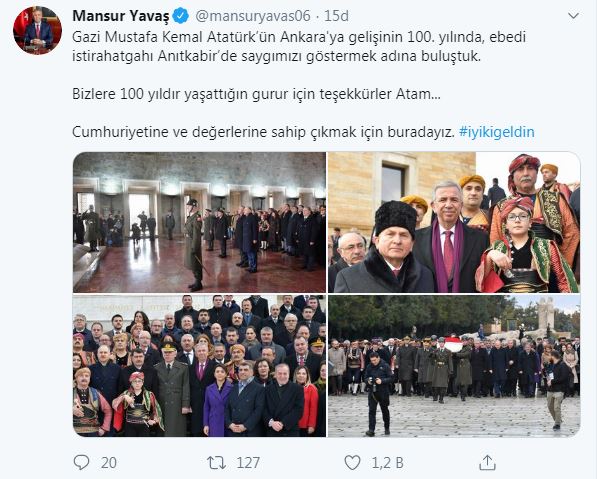Open the photo with costumed children

(454, 222)
